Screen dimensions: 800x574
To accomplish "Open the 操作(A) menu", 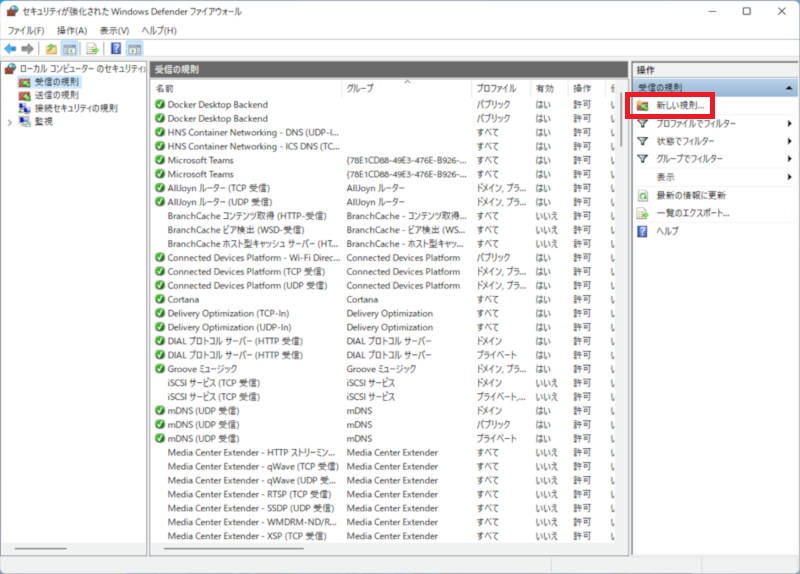I will click(72, 31).
